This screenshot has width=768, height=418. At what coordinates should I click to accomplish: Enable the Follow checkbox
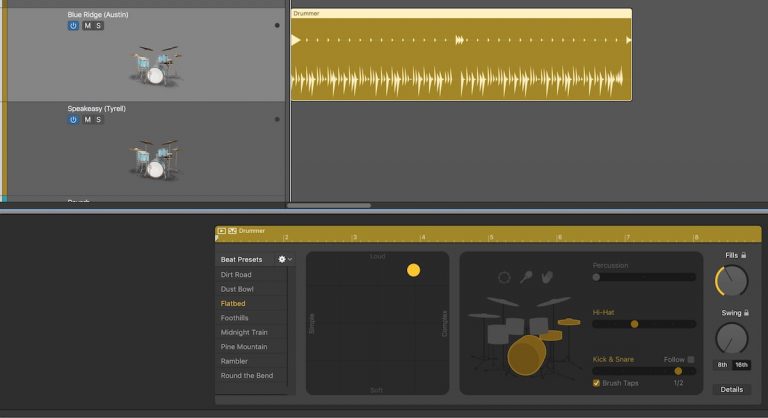coord(691,359)
